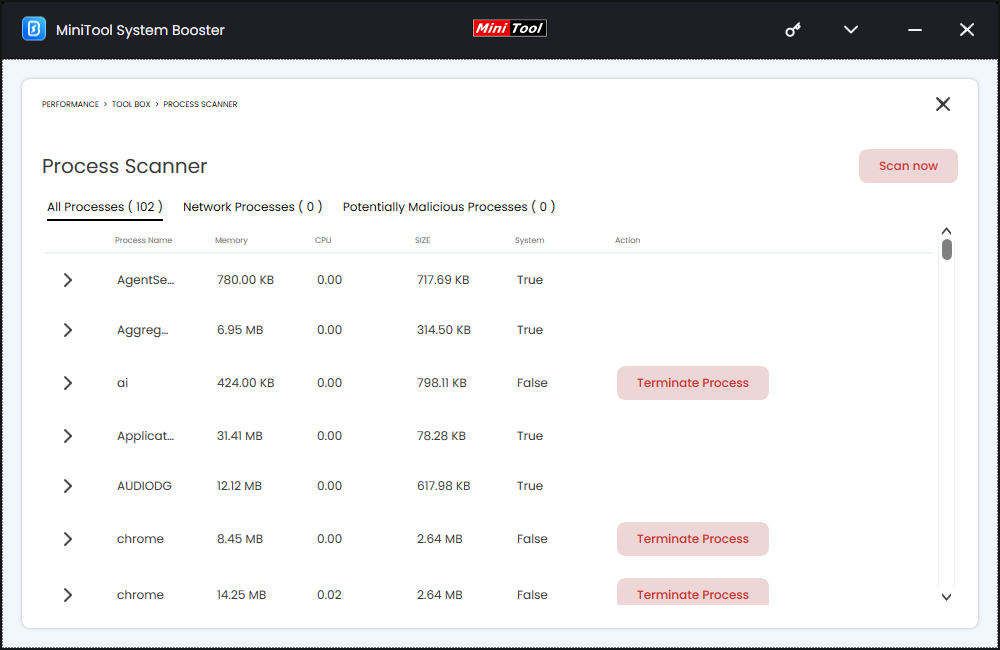1000x650 pixels.
Task: Open the title bar dropdown menu chevron
Action: click(851, 29)
